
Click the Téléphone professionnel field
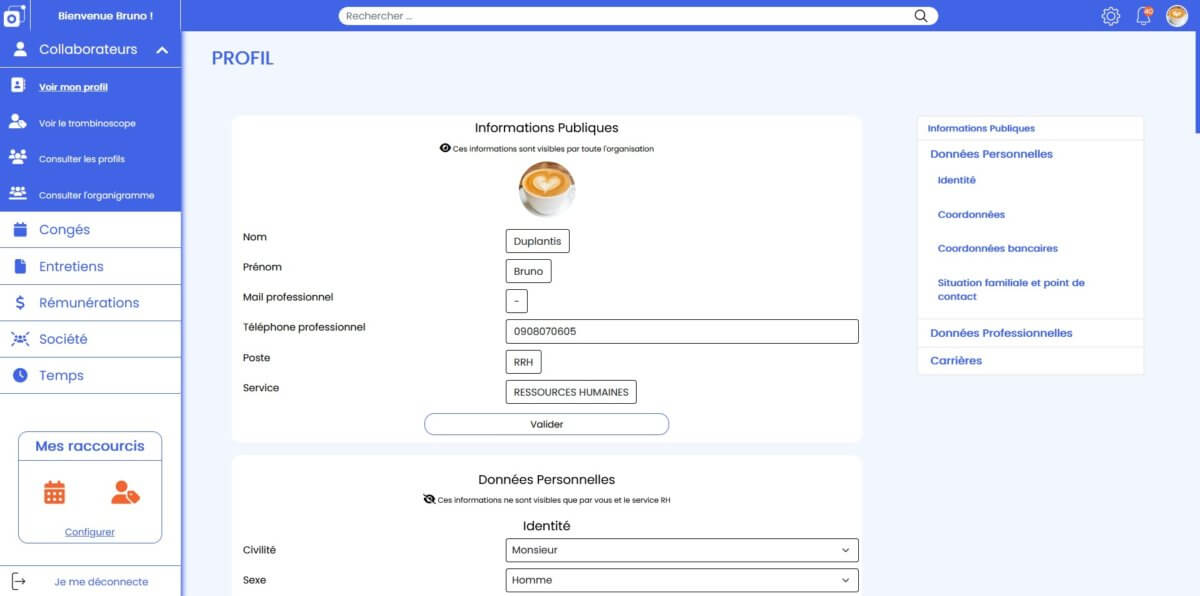coord(682,332)
